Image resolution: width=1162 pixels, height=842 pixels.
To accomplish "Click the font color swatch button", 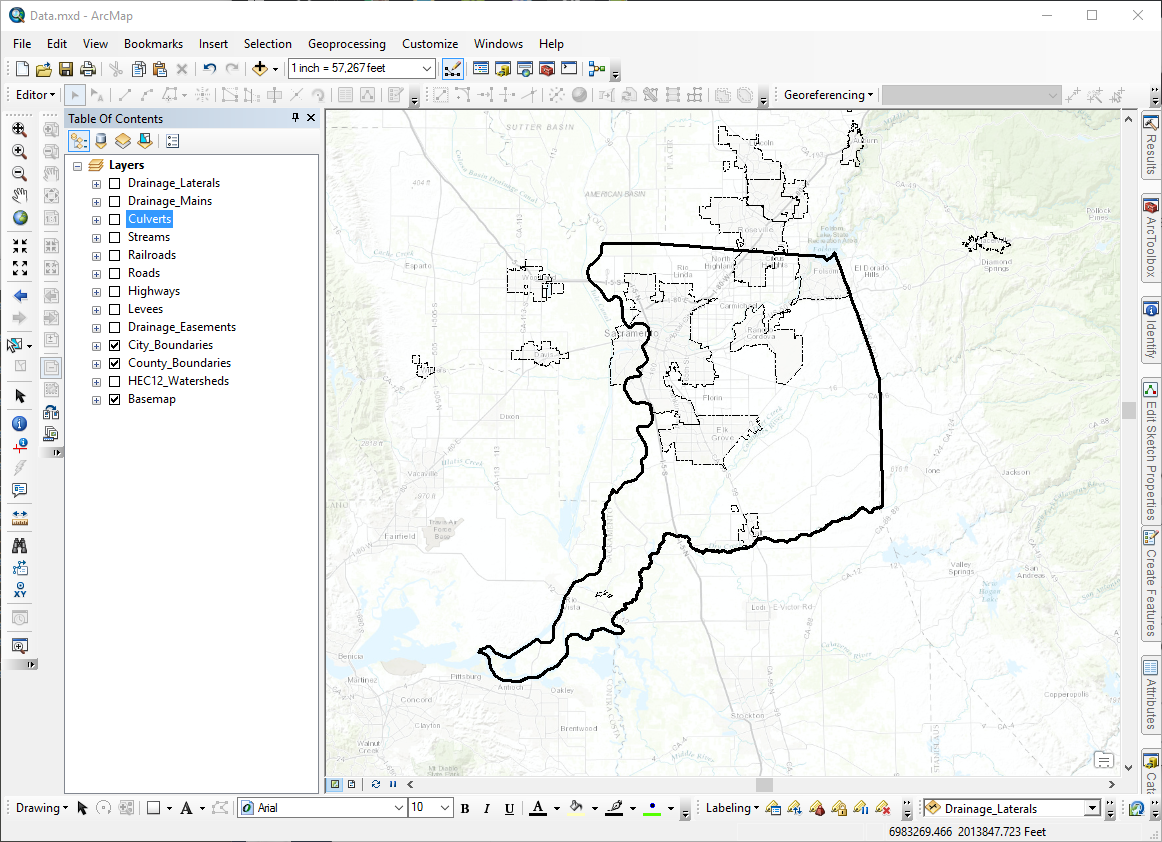I will 538,808.
